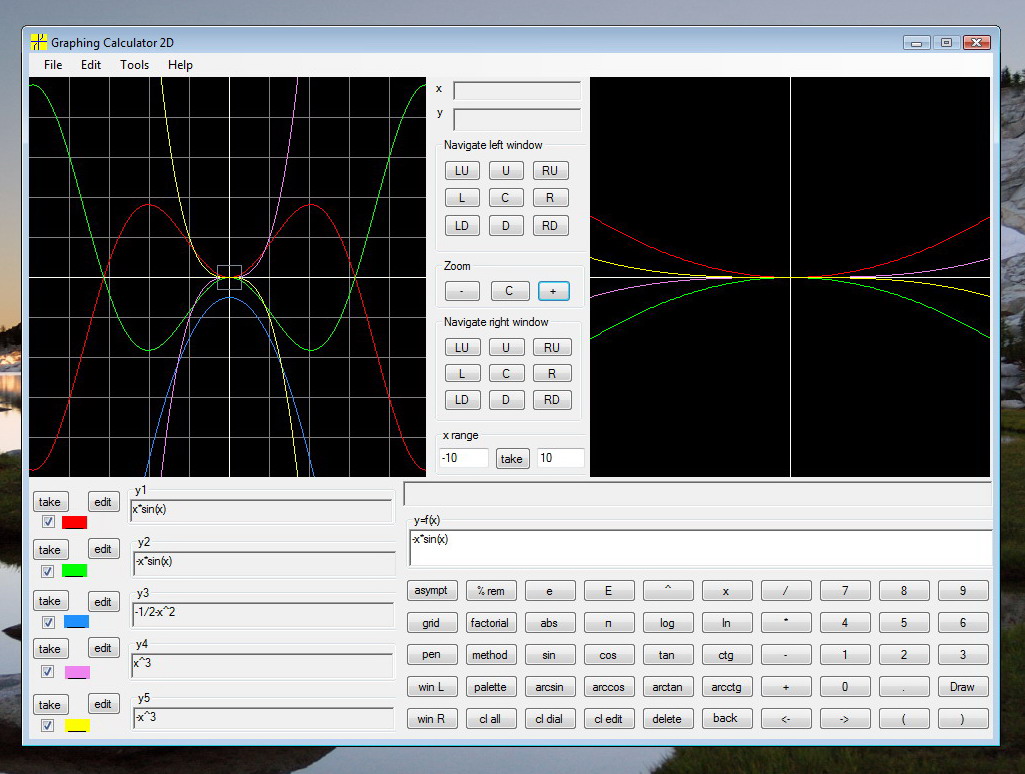Click the blue color swatch for y3

(76, 622)
